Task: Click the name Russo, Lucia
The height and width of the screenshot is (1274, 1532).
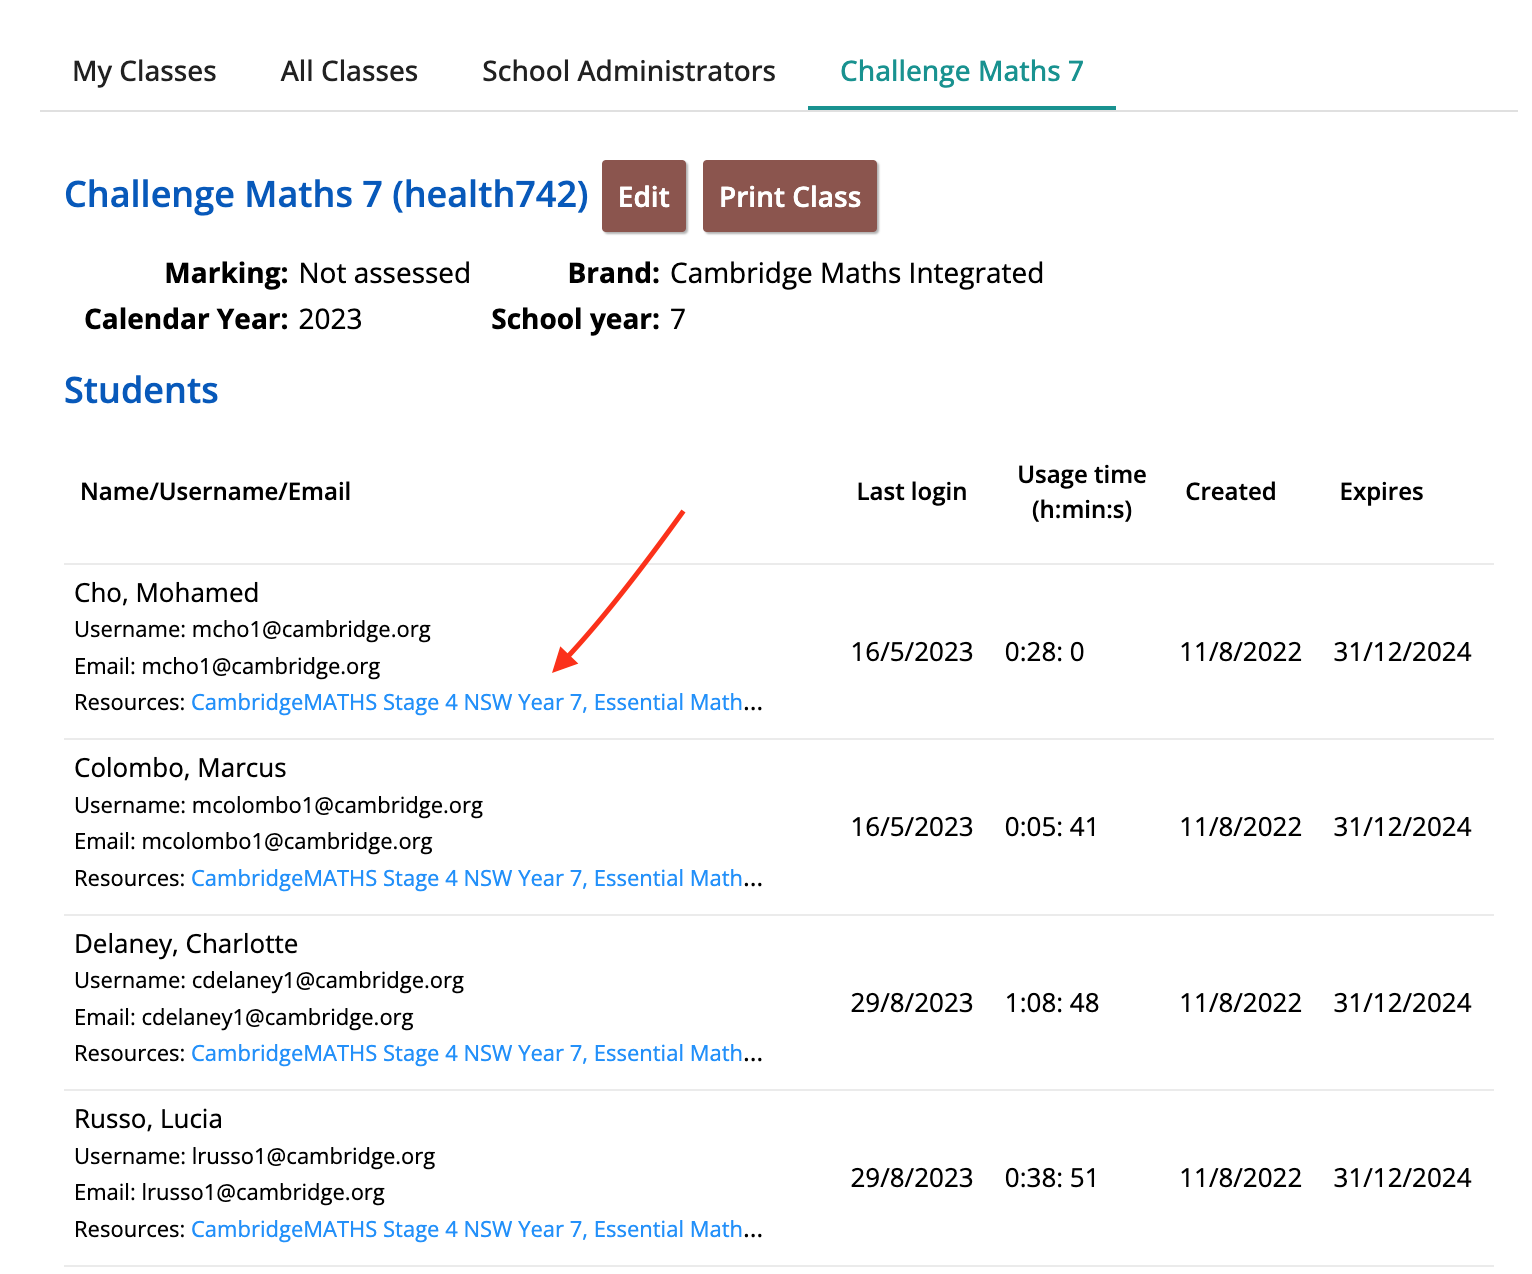Action: [148, 1118]
